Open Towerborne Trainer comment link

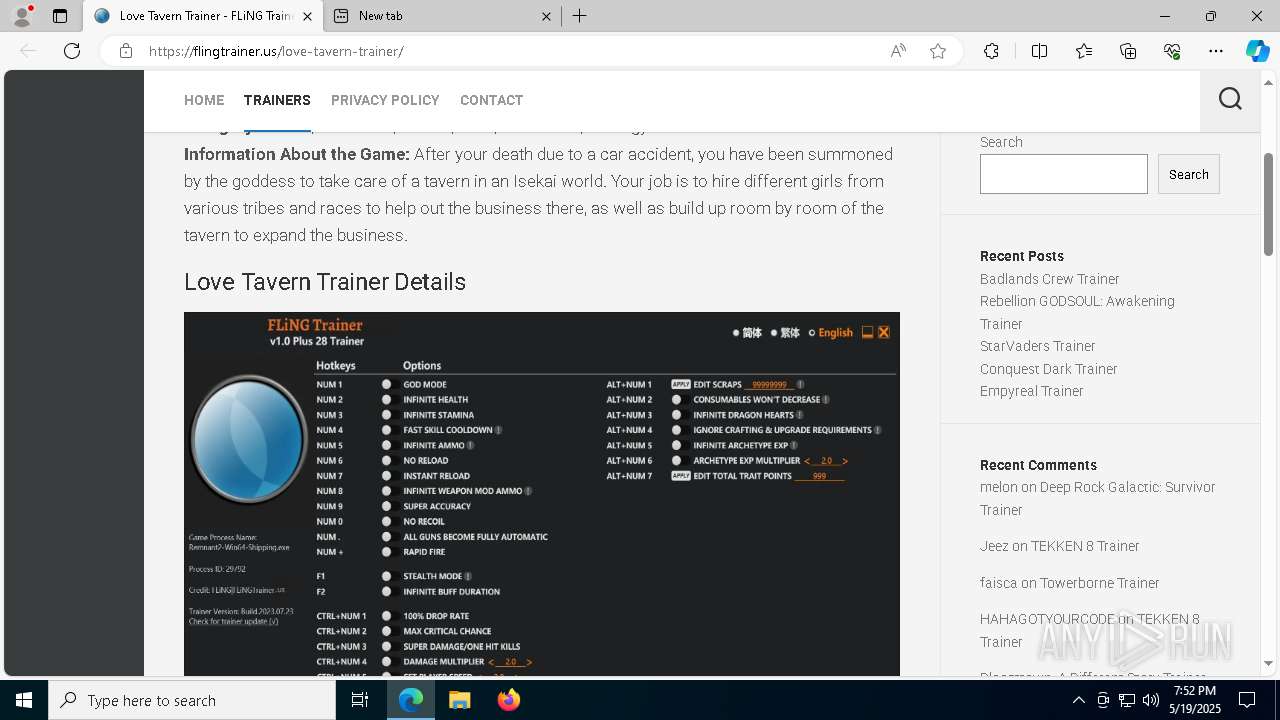[x=1099, y=583]
